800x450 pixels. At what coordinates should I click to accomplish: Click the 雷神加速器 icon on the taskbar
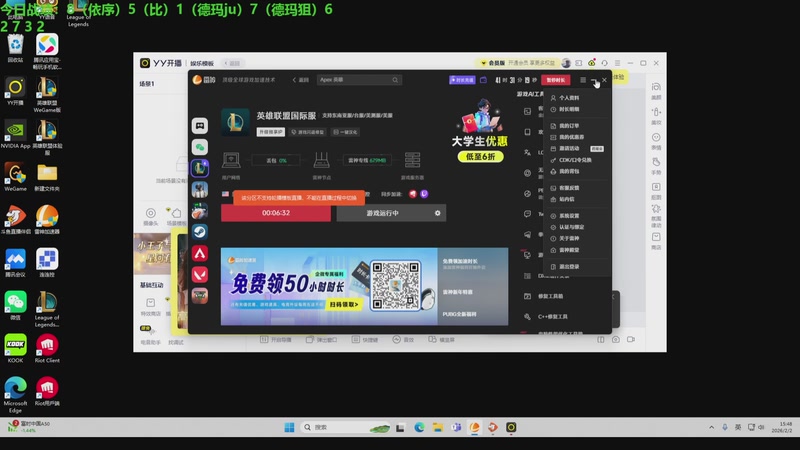(474, 428)
